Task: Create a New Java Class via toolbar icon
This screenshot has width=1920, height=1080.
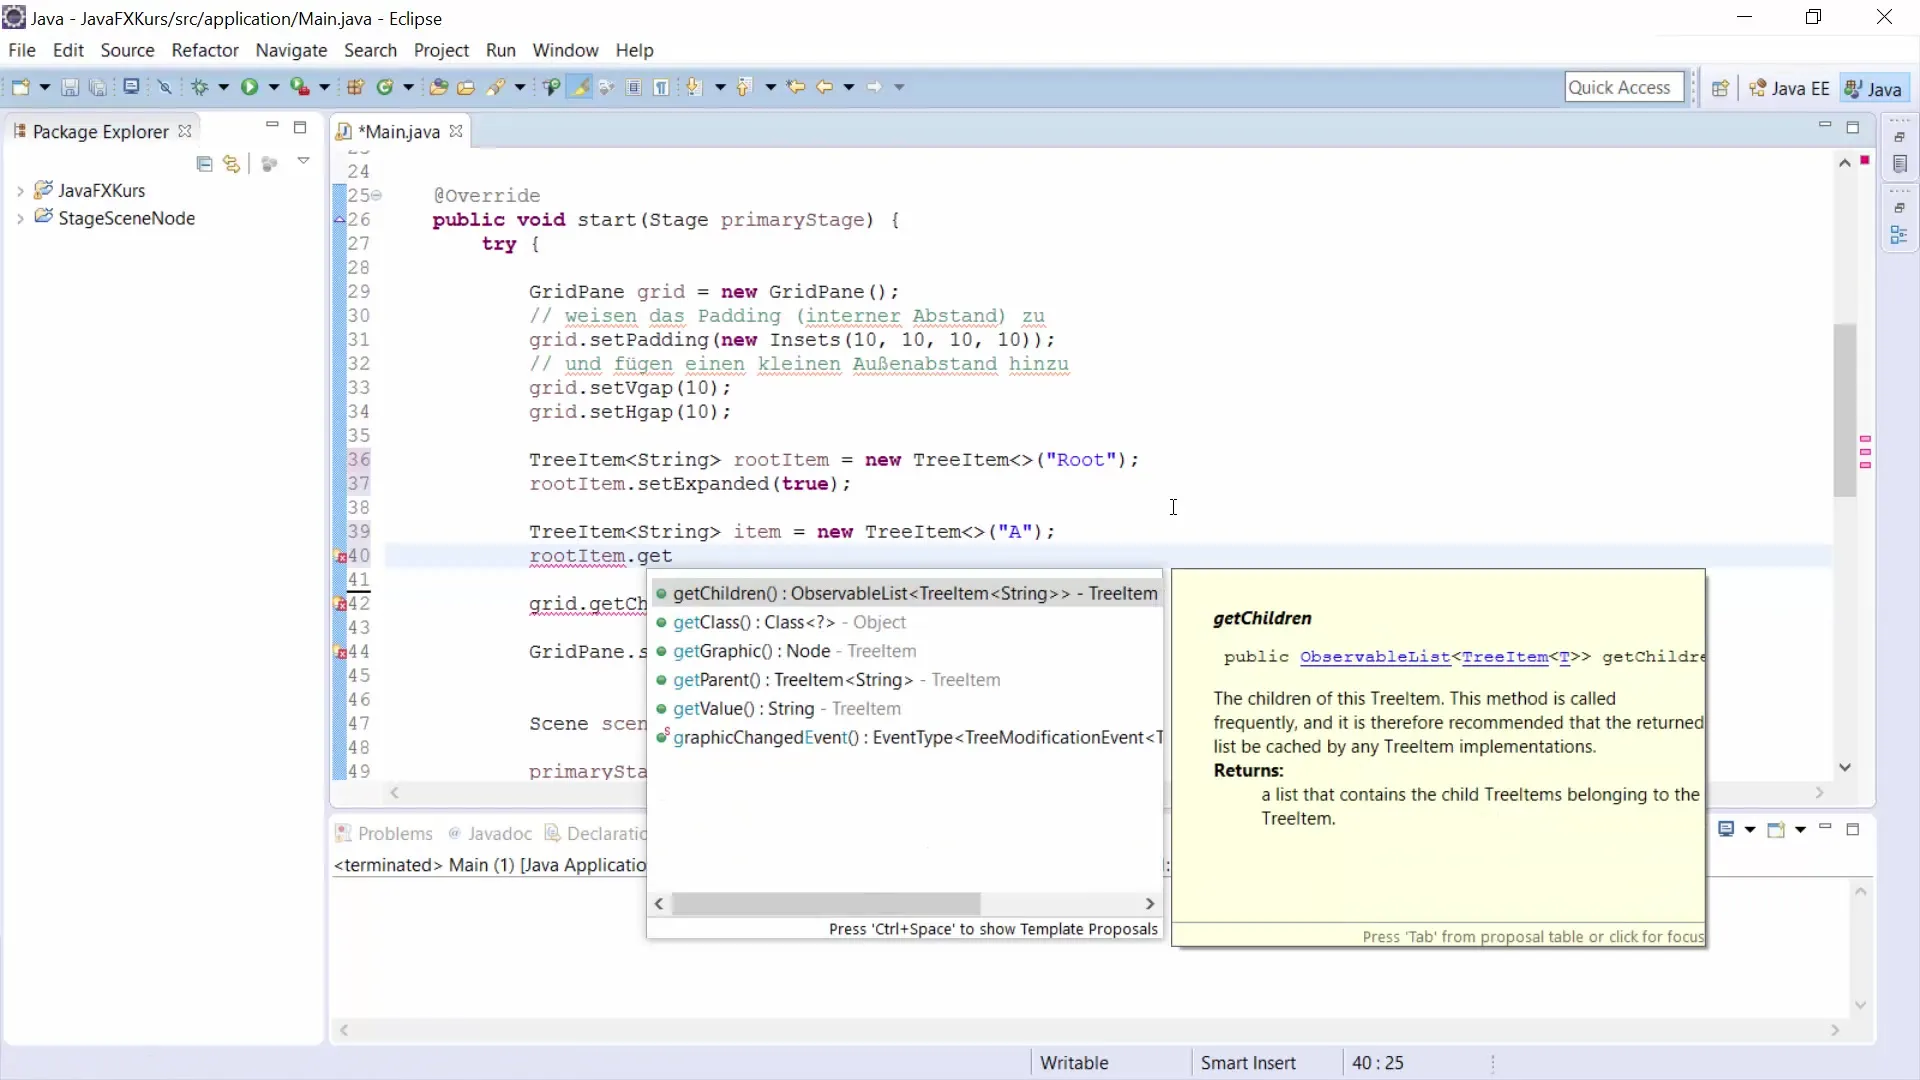Action: pos(385,87)
